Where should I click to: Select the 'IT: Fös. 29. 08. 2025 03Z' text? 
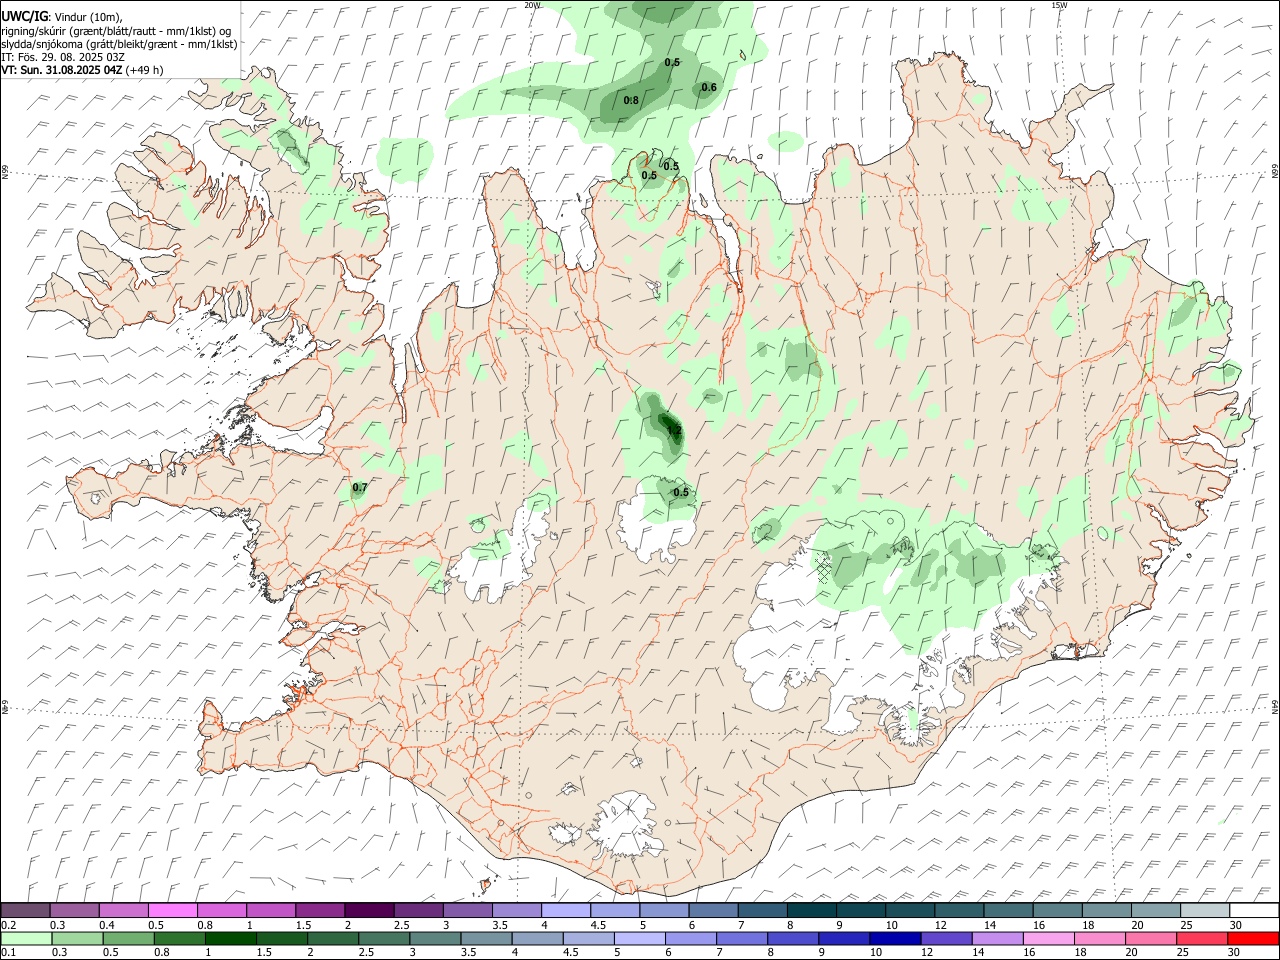point(63,57)
